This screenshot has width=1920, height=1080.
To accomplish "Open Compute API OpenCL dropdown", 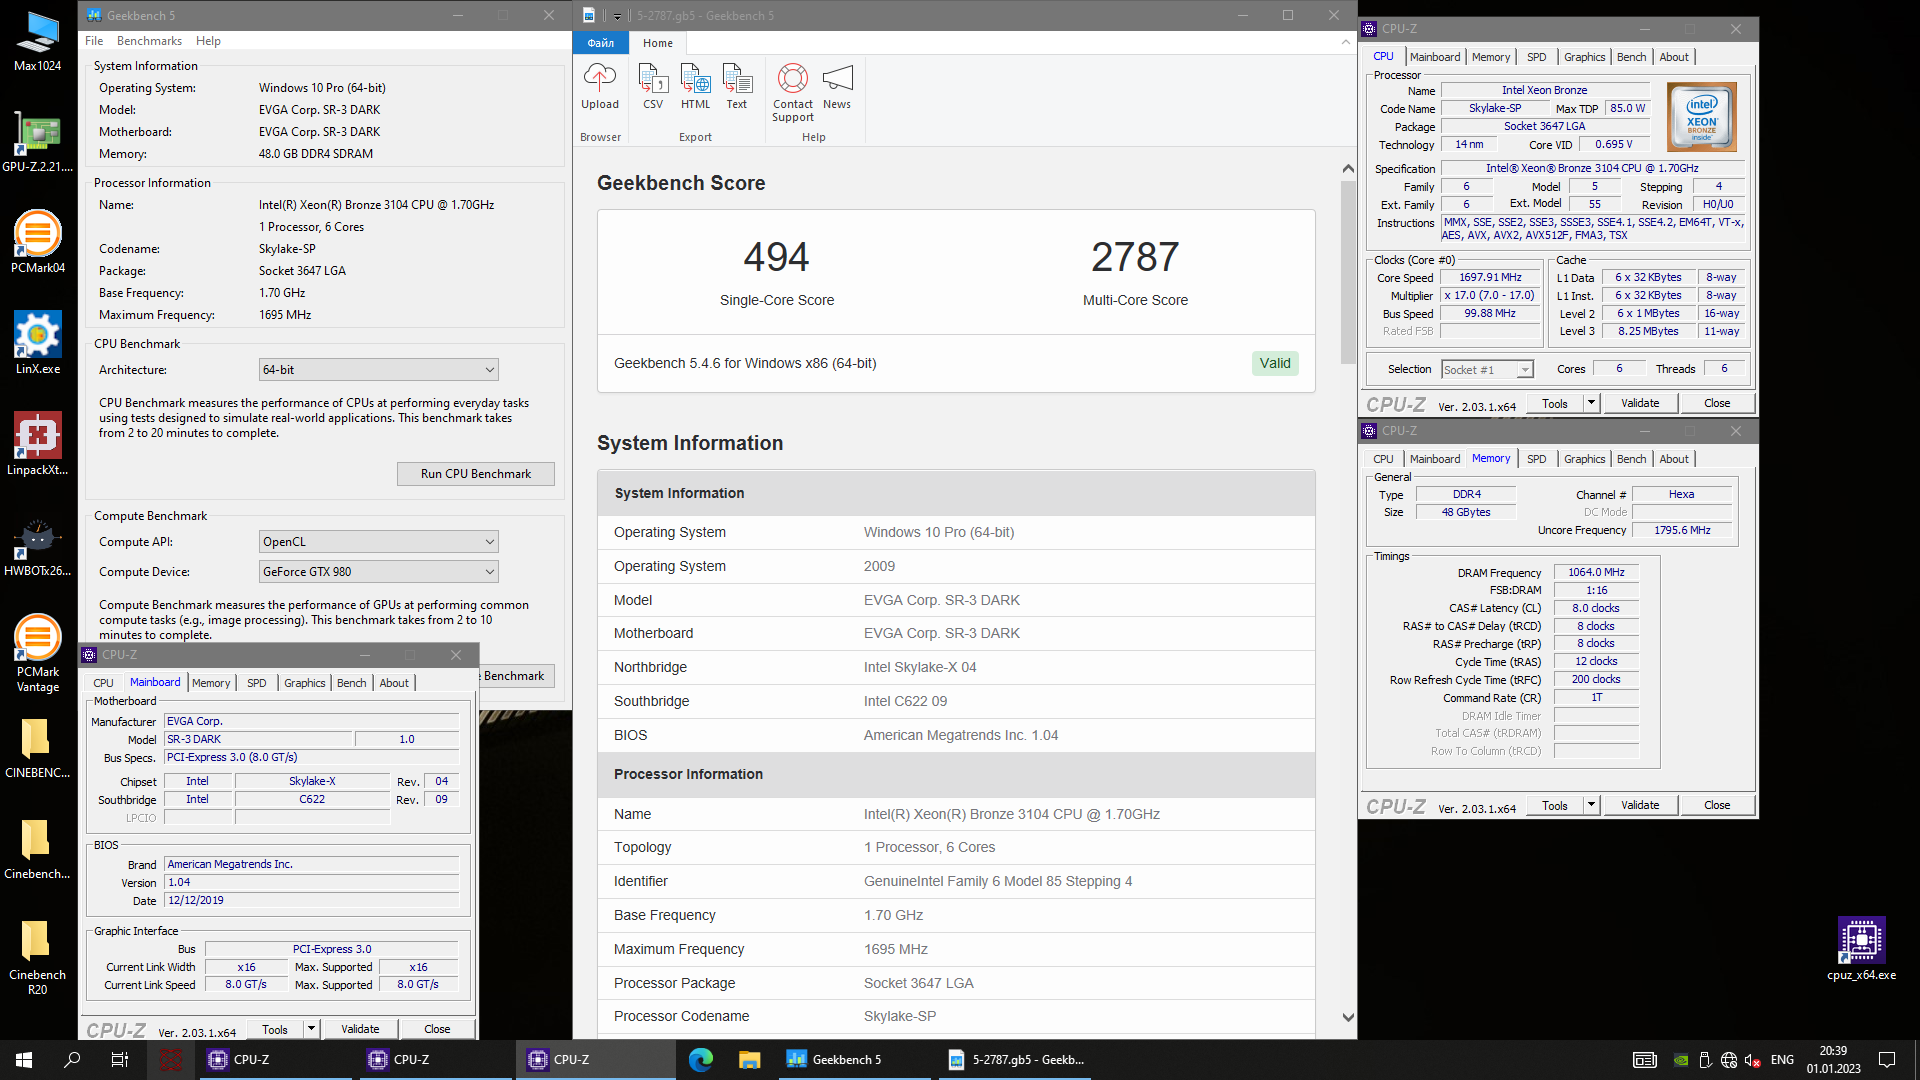I will pos(378,542).
